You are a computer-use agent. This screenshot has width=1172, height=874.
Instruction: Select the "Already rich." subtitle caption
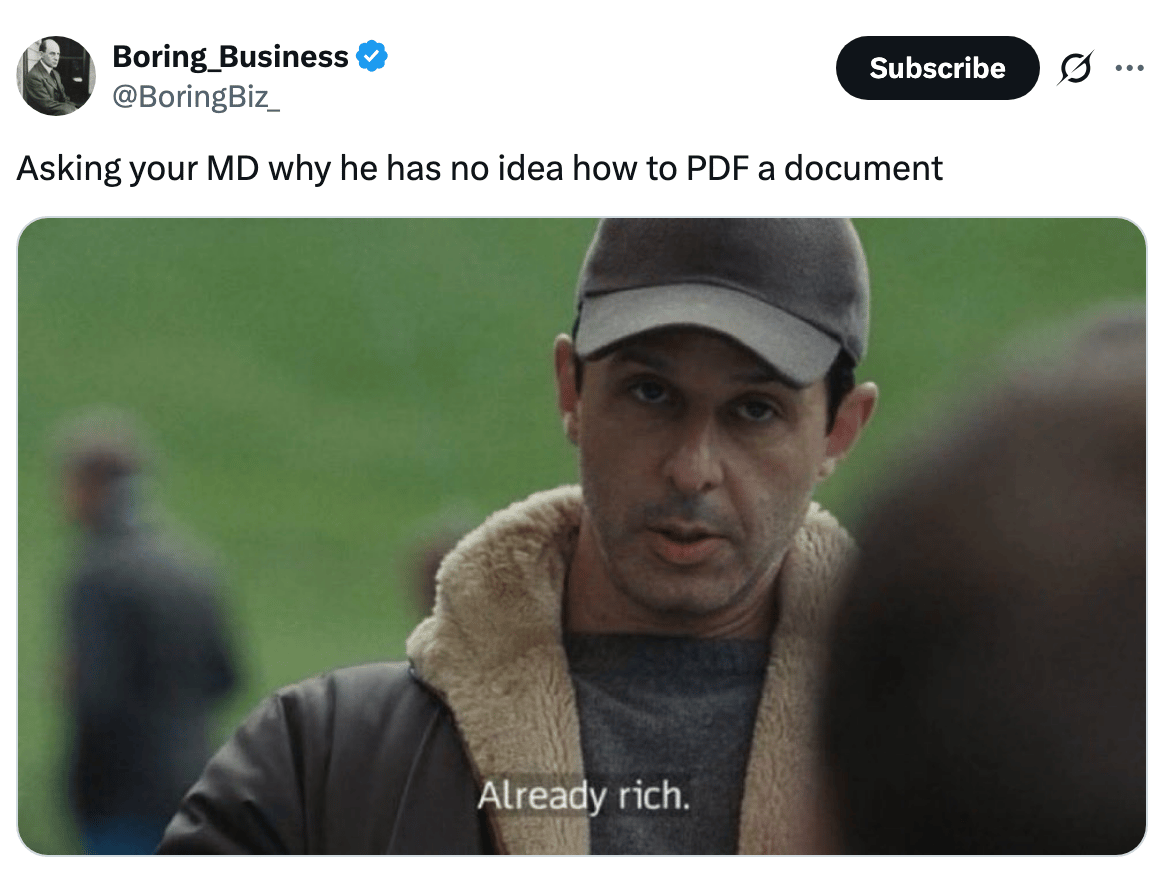click(584, 796)
